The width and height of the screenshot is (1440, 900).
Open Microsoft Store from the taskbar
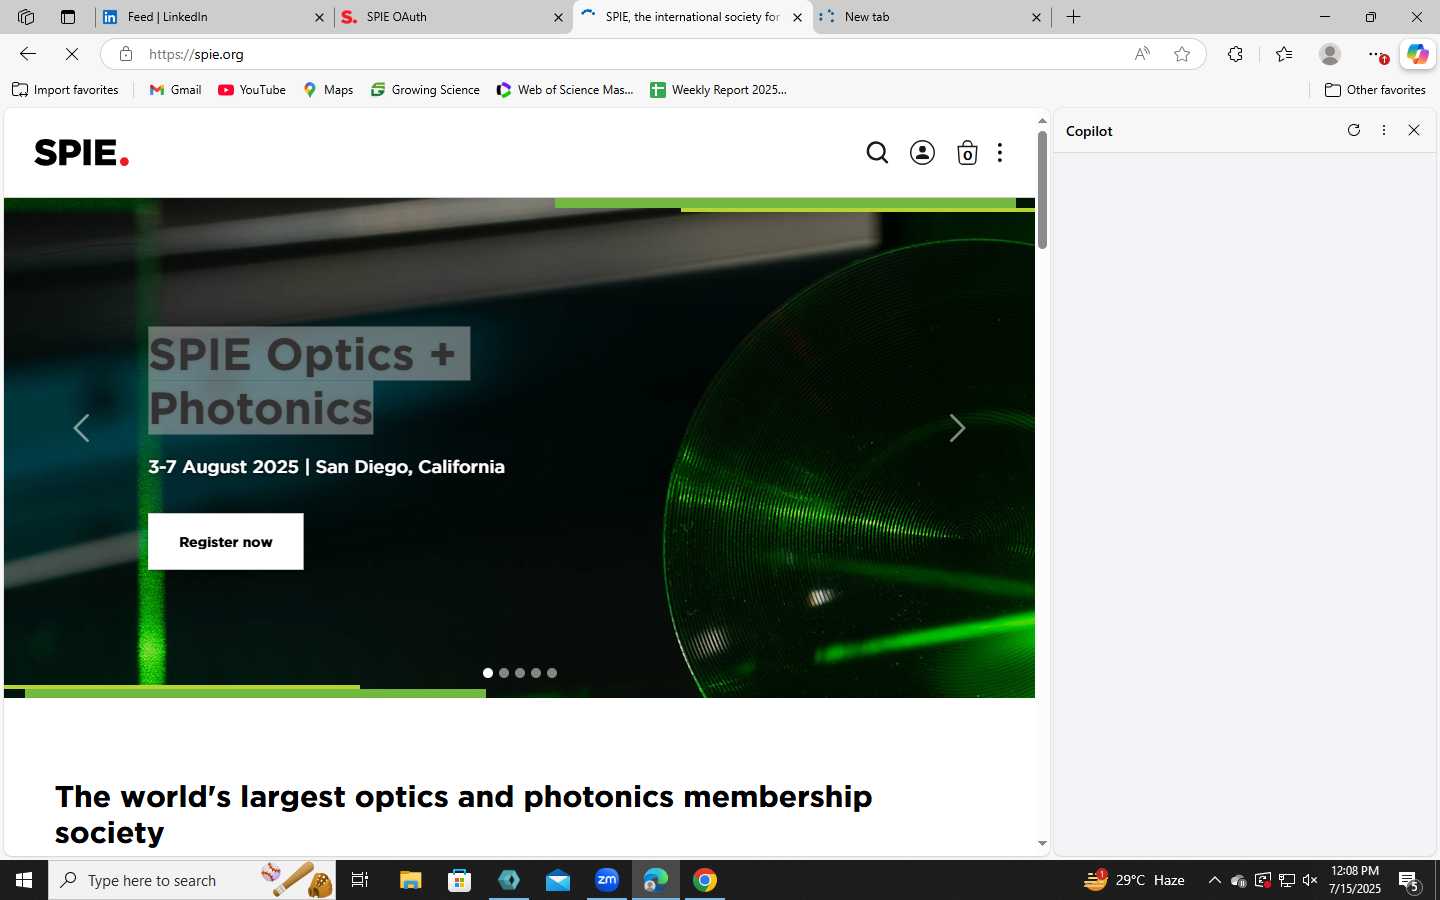459,880
